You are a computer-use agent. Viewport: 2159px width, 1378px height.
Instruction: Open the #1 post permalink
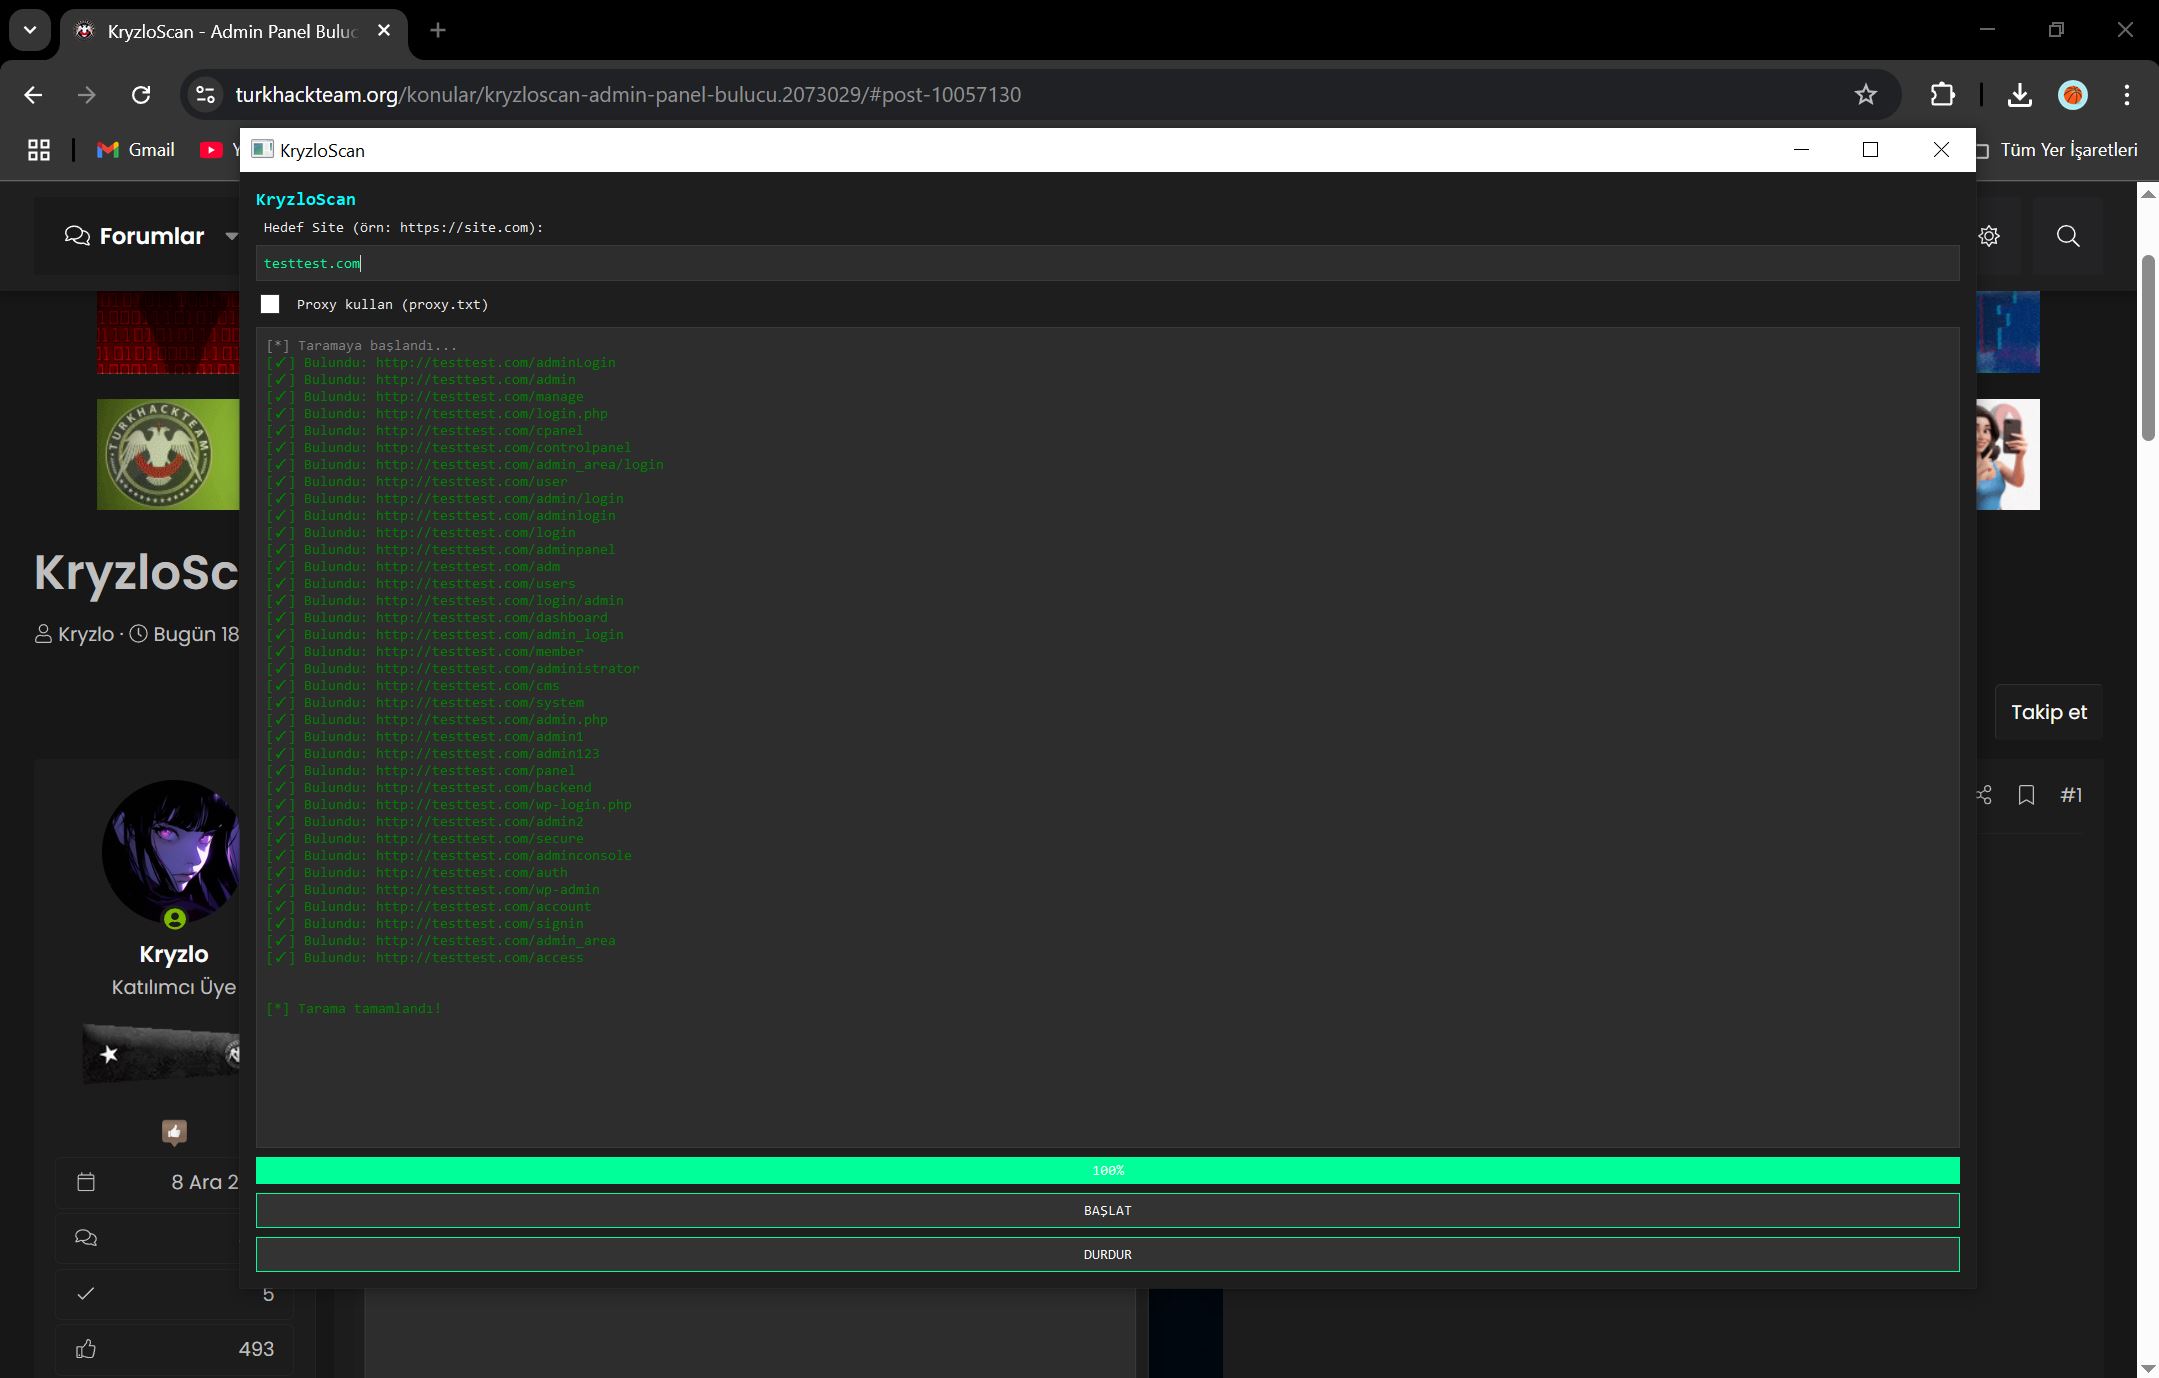2071,795
